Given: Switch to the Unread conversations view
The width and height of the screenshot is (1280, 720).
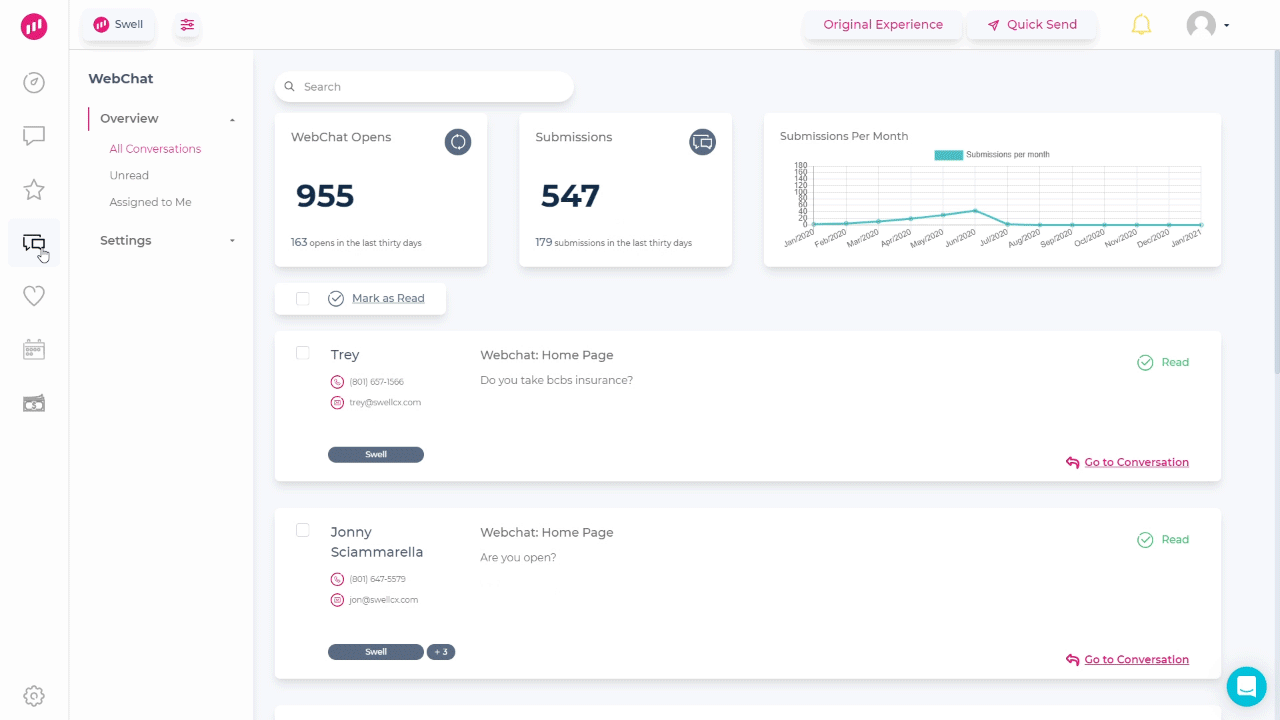Looking at the screenshot, I should tap(129, 175).
